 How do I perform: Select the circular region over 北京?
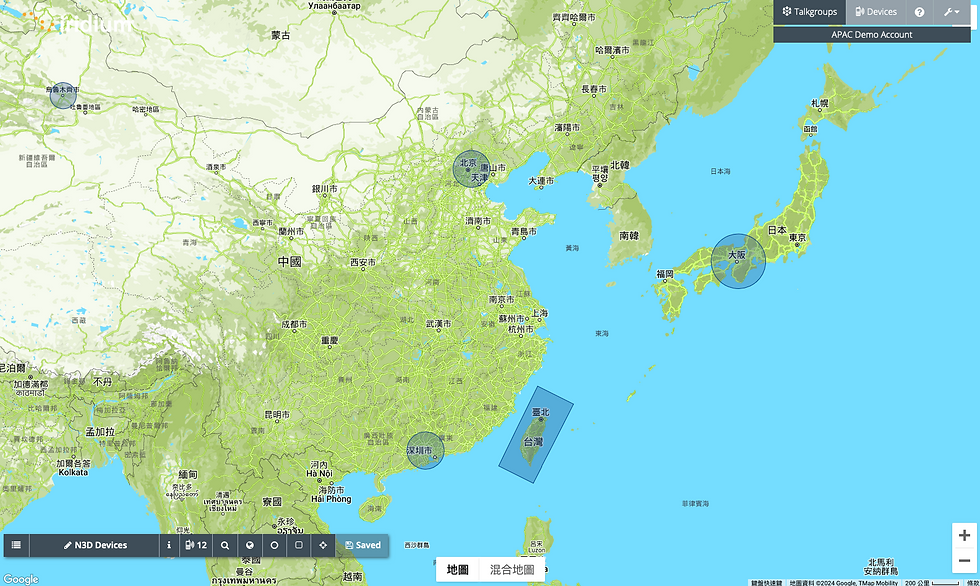coord(471,169)
